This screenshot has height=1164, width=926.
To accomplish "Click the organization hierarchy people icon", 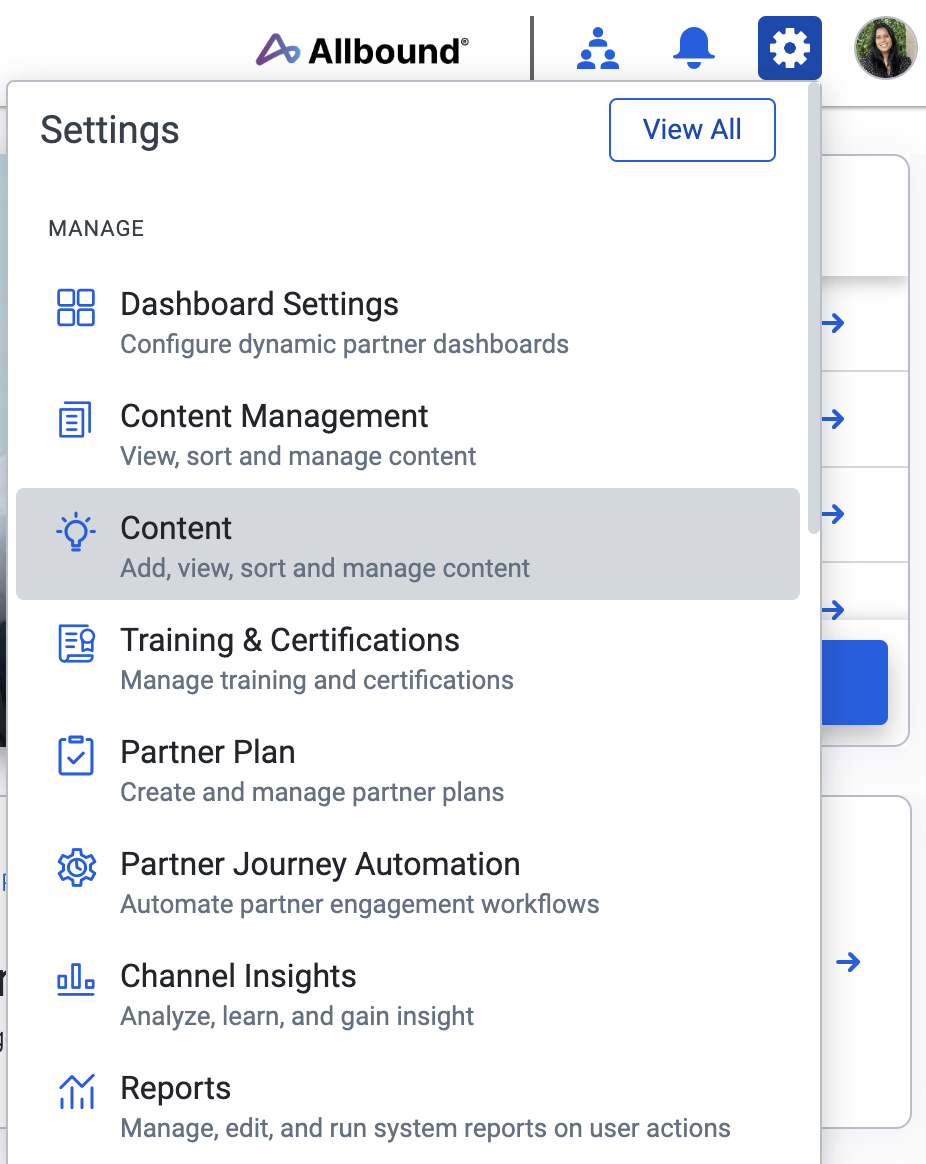I will coord(598,48).
